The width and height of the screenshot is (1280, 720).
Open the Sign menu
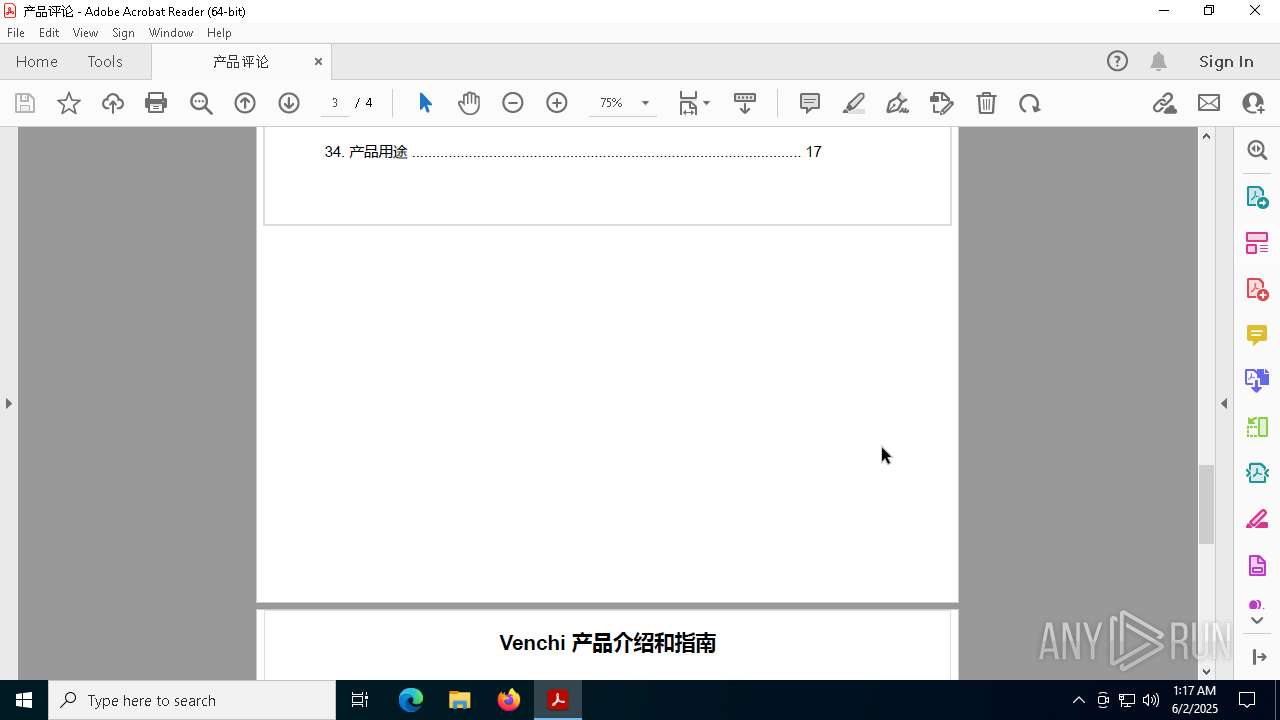[x=124, y=33]
